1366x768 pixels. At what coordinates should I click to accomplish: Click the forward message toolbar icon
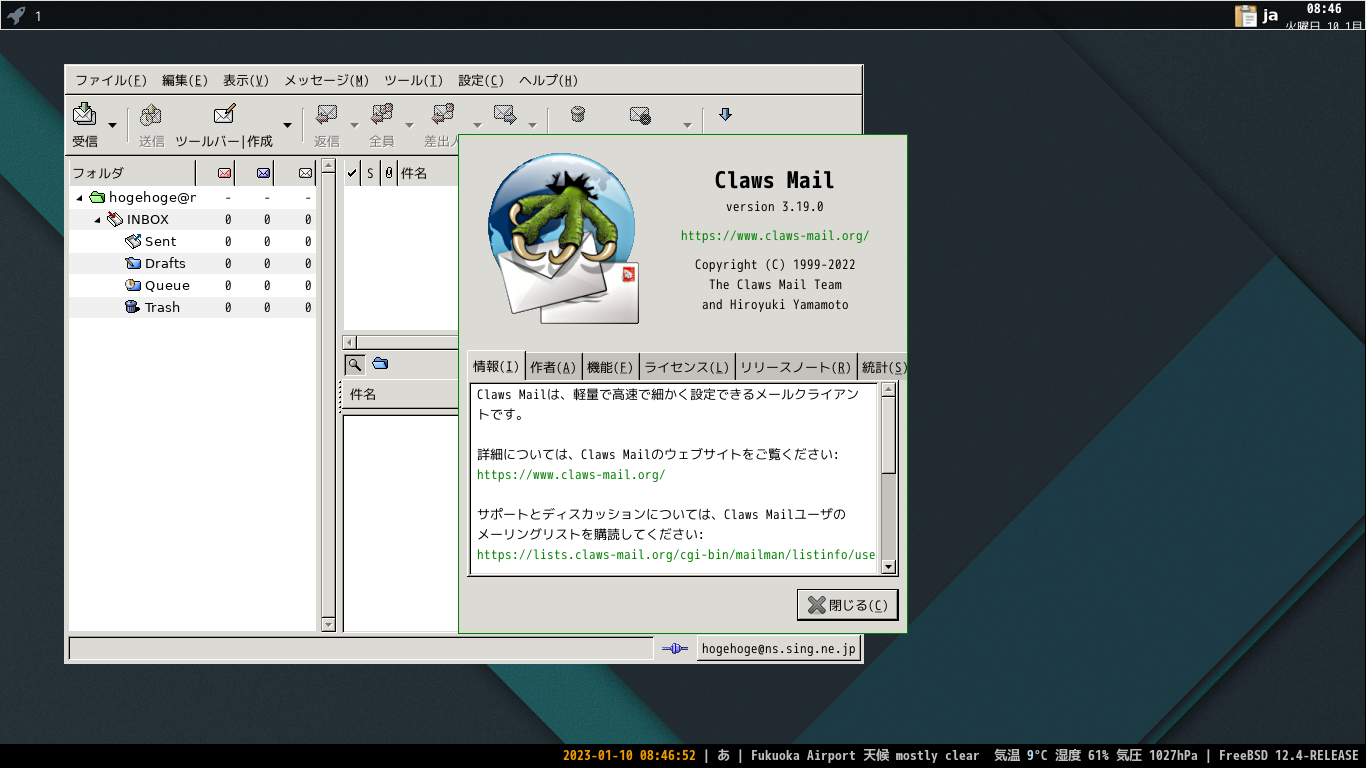click(x=505, y=114)
